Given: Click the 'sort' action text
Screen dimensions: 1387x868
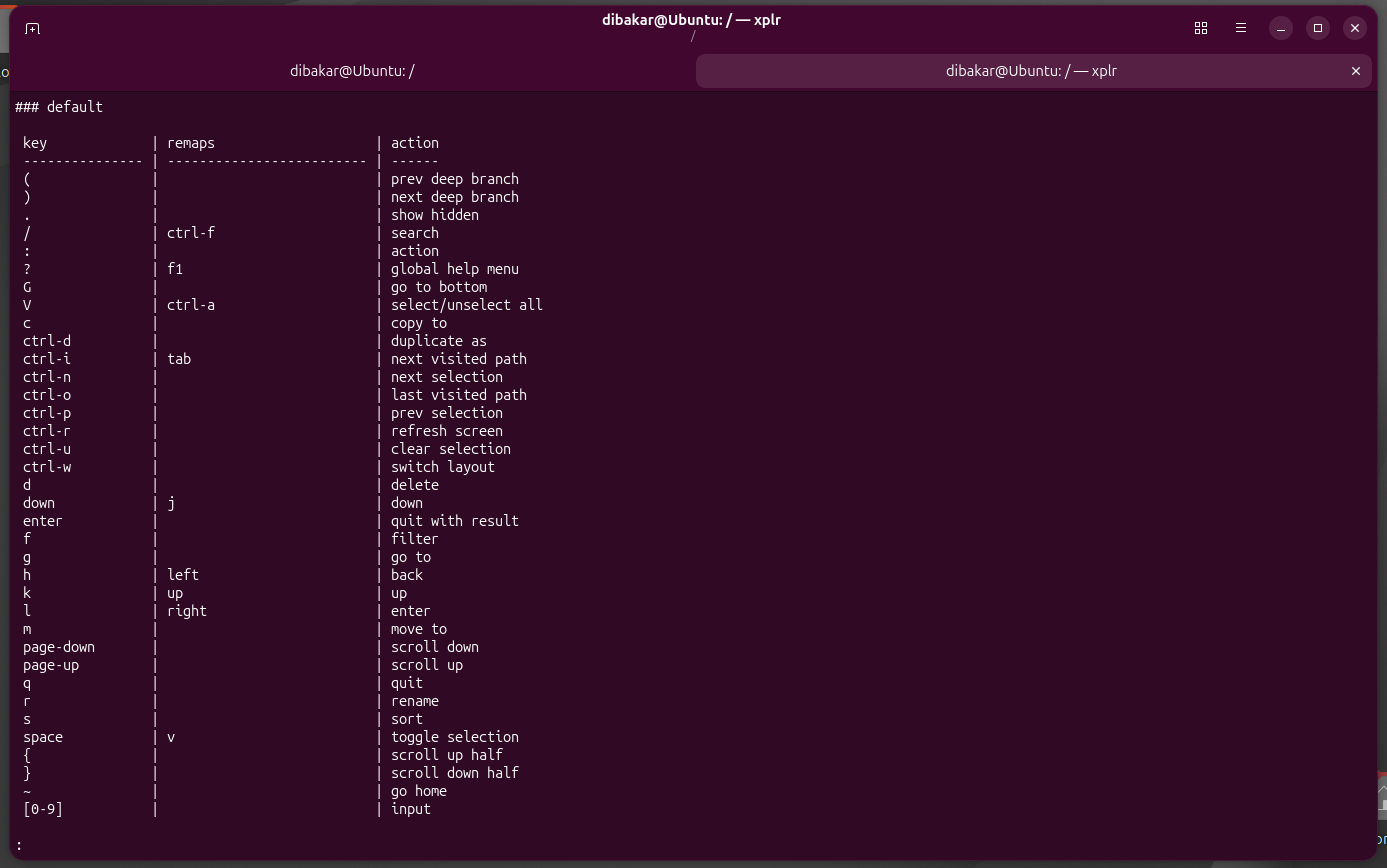Looking at the screenshot, I should [x=407, y=719].
